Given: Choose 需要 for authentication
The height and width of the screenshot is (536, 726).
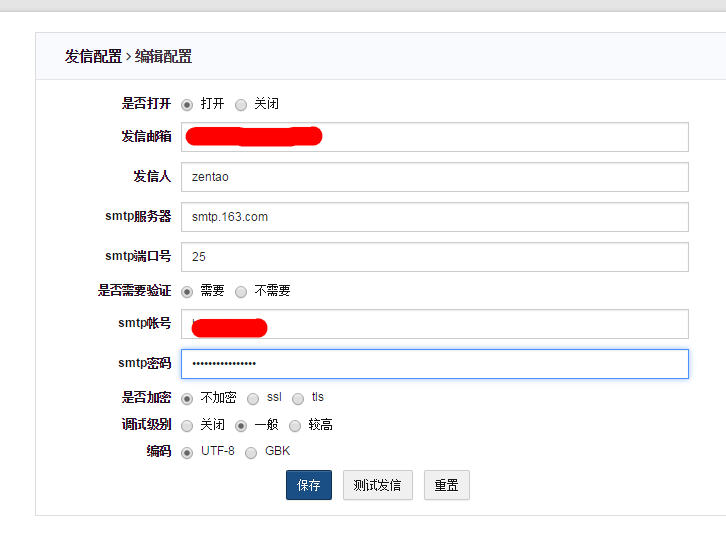Looking at the screenshot, I should coord(187,292).
